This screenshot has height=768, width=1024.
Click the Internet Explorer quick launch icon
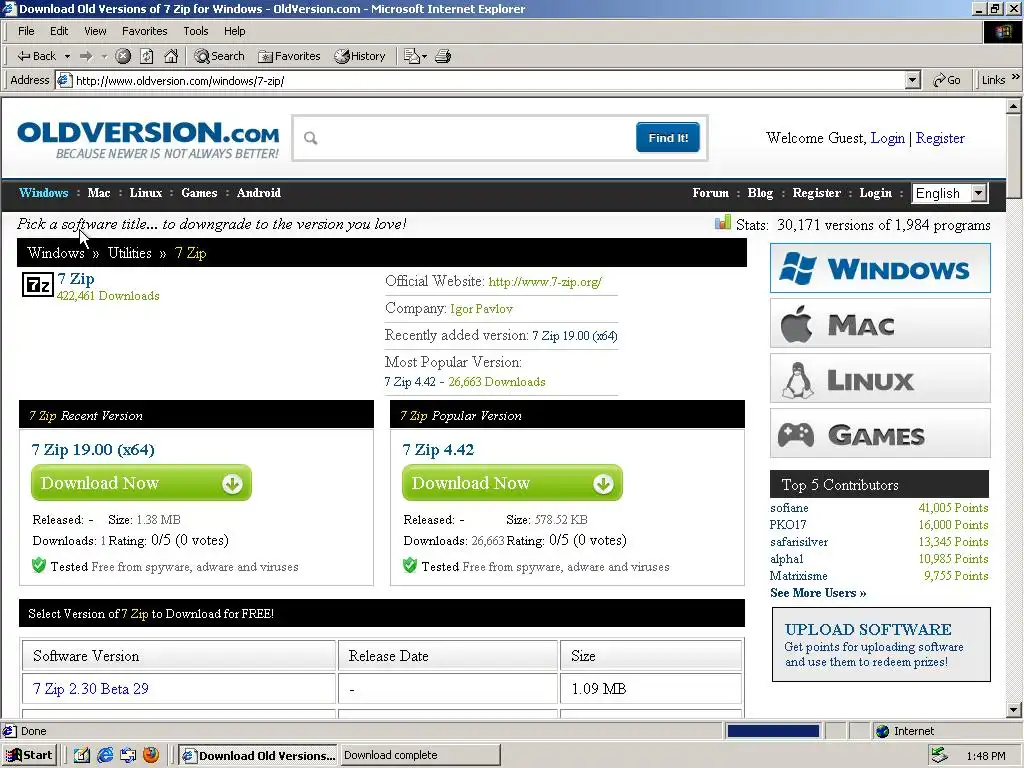tap(104, 755)
